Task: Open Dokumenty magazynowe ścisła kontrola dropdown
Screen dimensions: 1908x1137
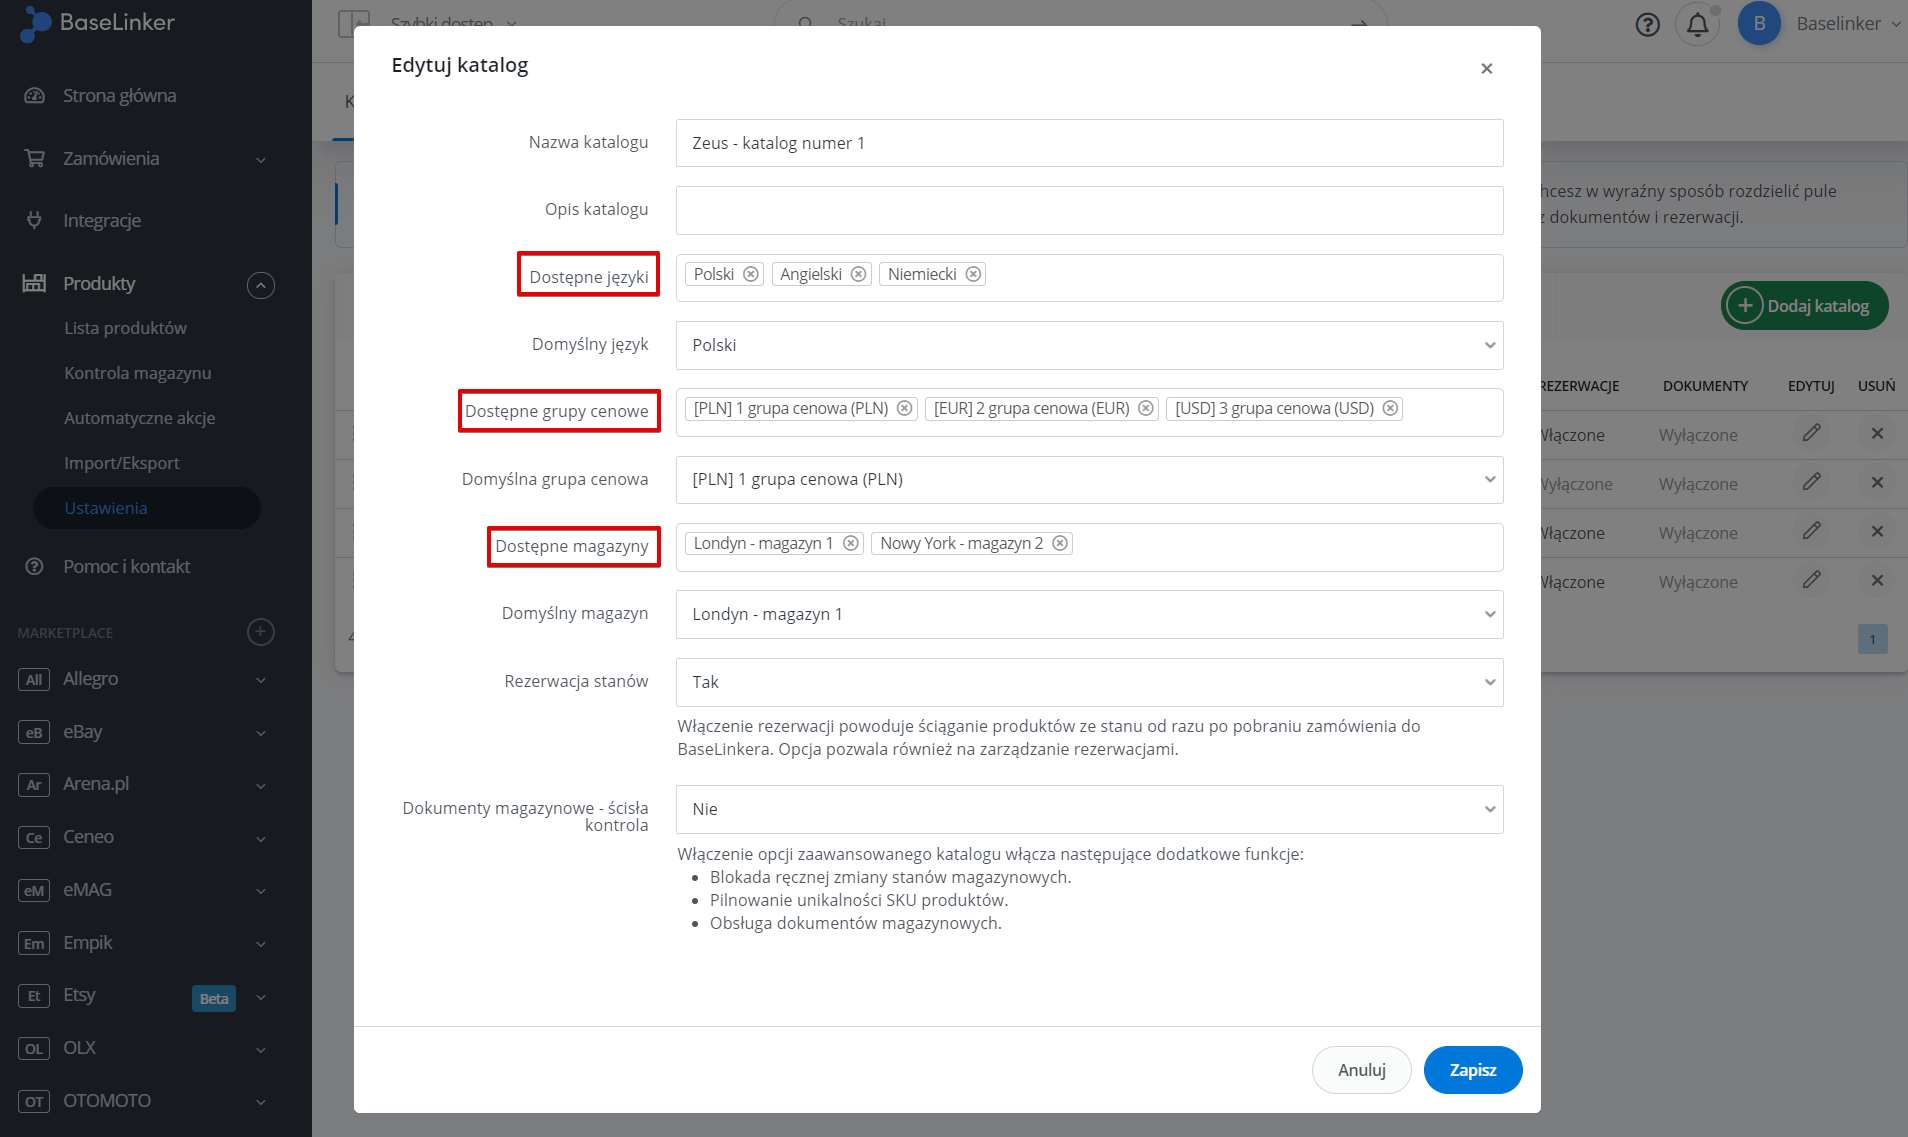Action: 1089,809
